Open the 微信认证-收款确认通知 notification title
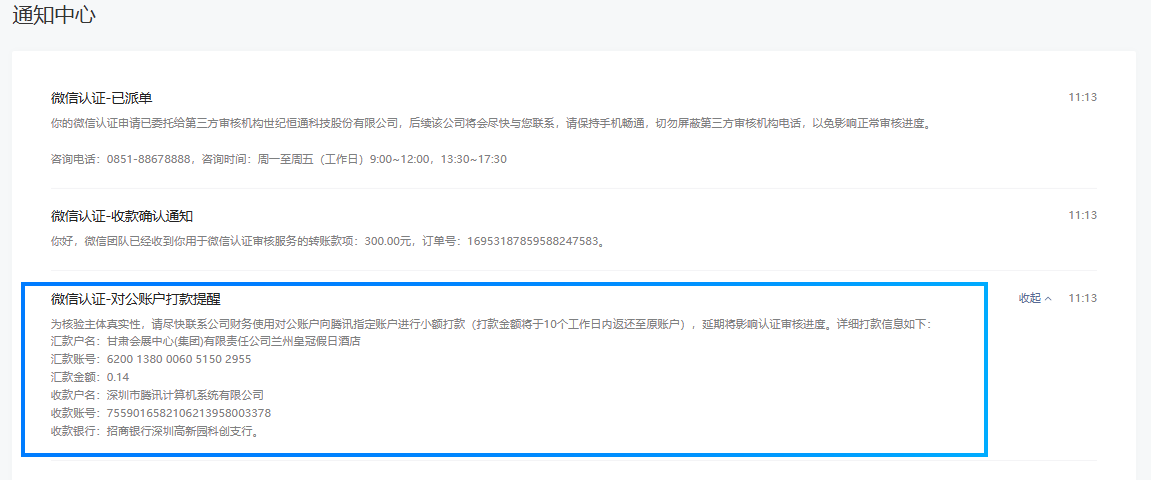This screenshot has width=1151, height=480. (x=122, y=217)
